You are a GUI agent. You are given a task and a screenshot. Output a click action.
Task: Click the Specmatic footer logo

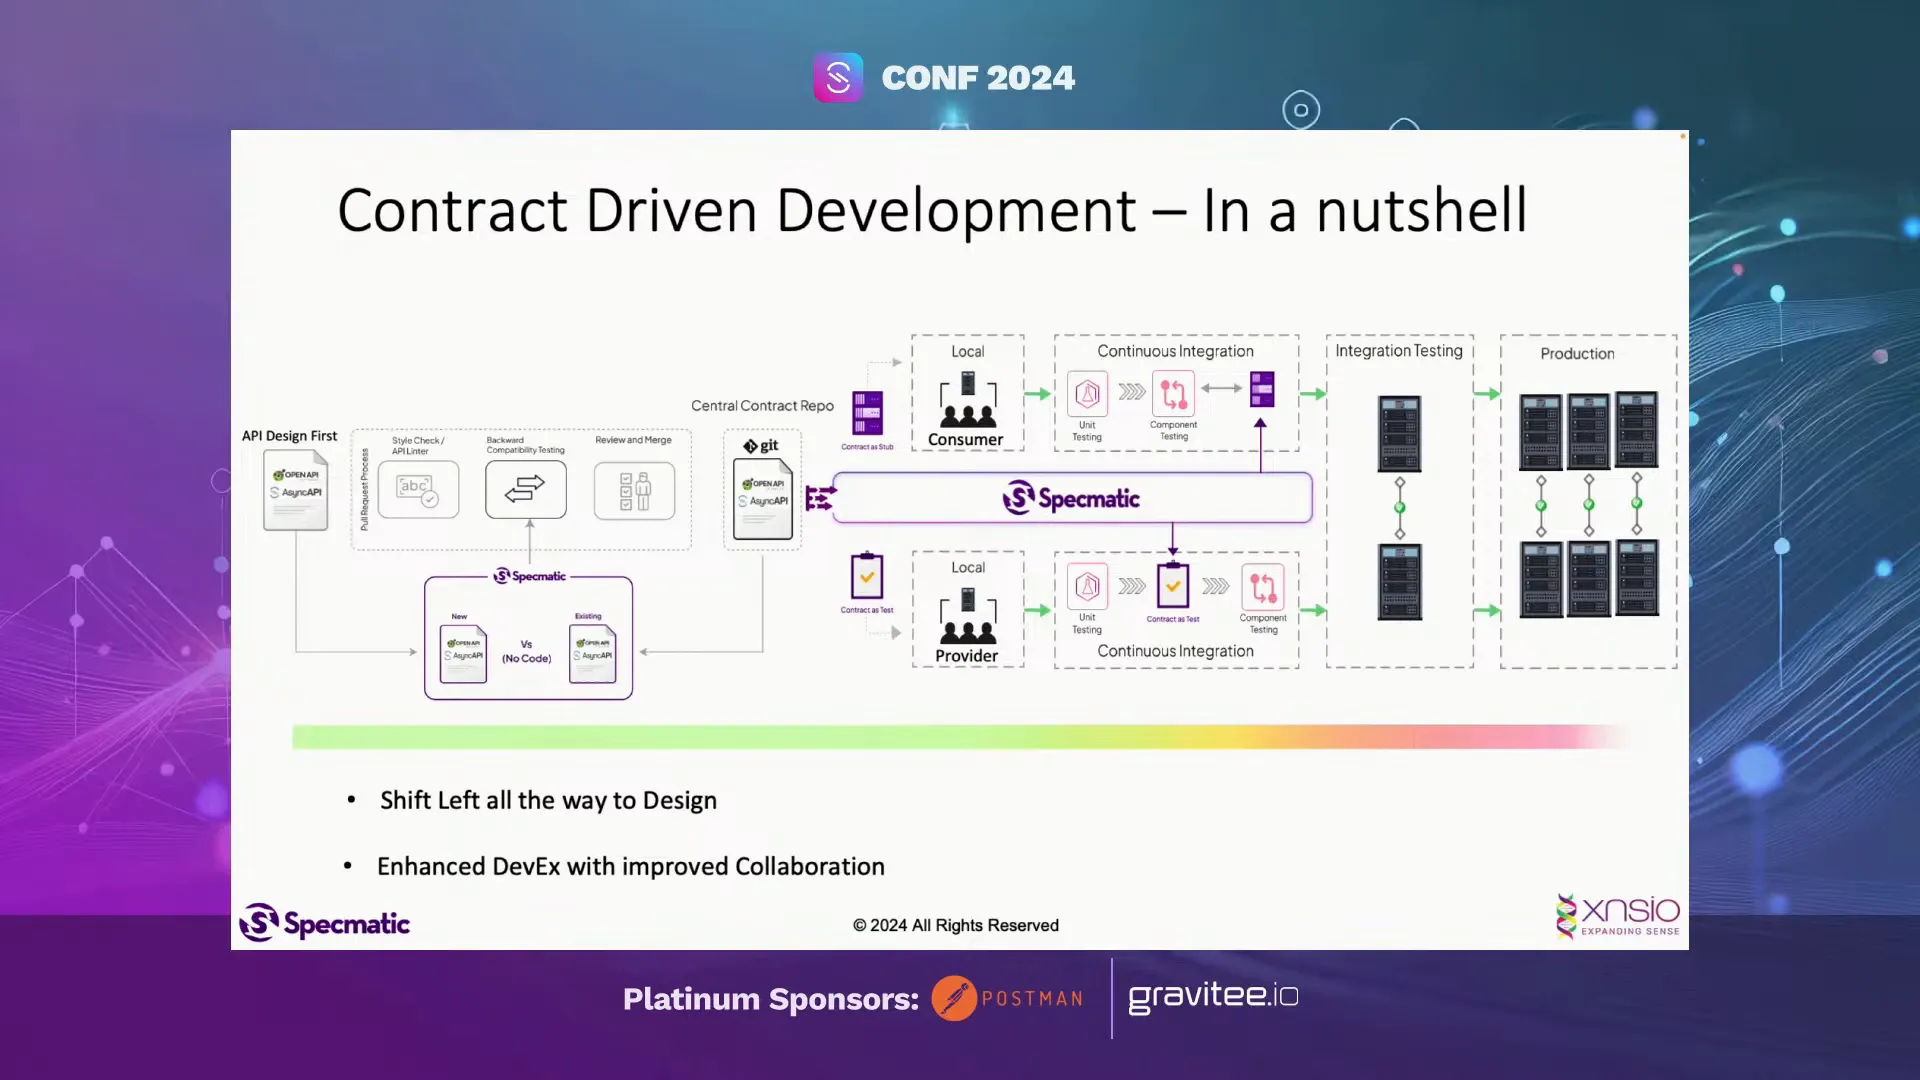point(324,922)
